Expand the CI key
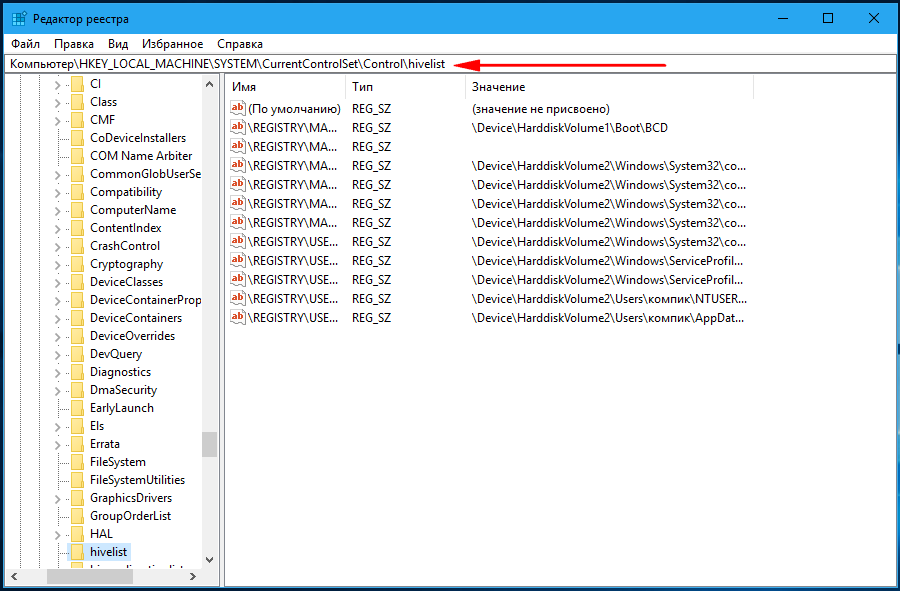The height and width of the screenshot is (591, 900). click(57, 85)
